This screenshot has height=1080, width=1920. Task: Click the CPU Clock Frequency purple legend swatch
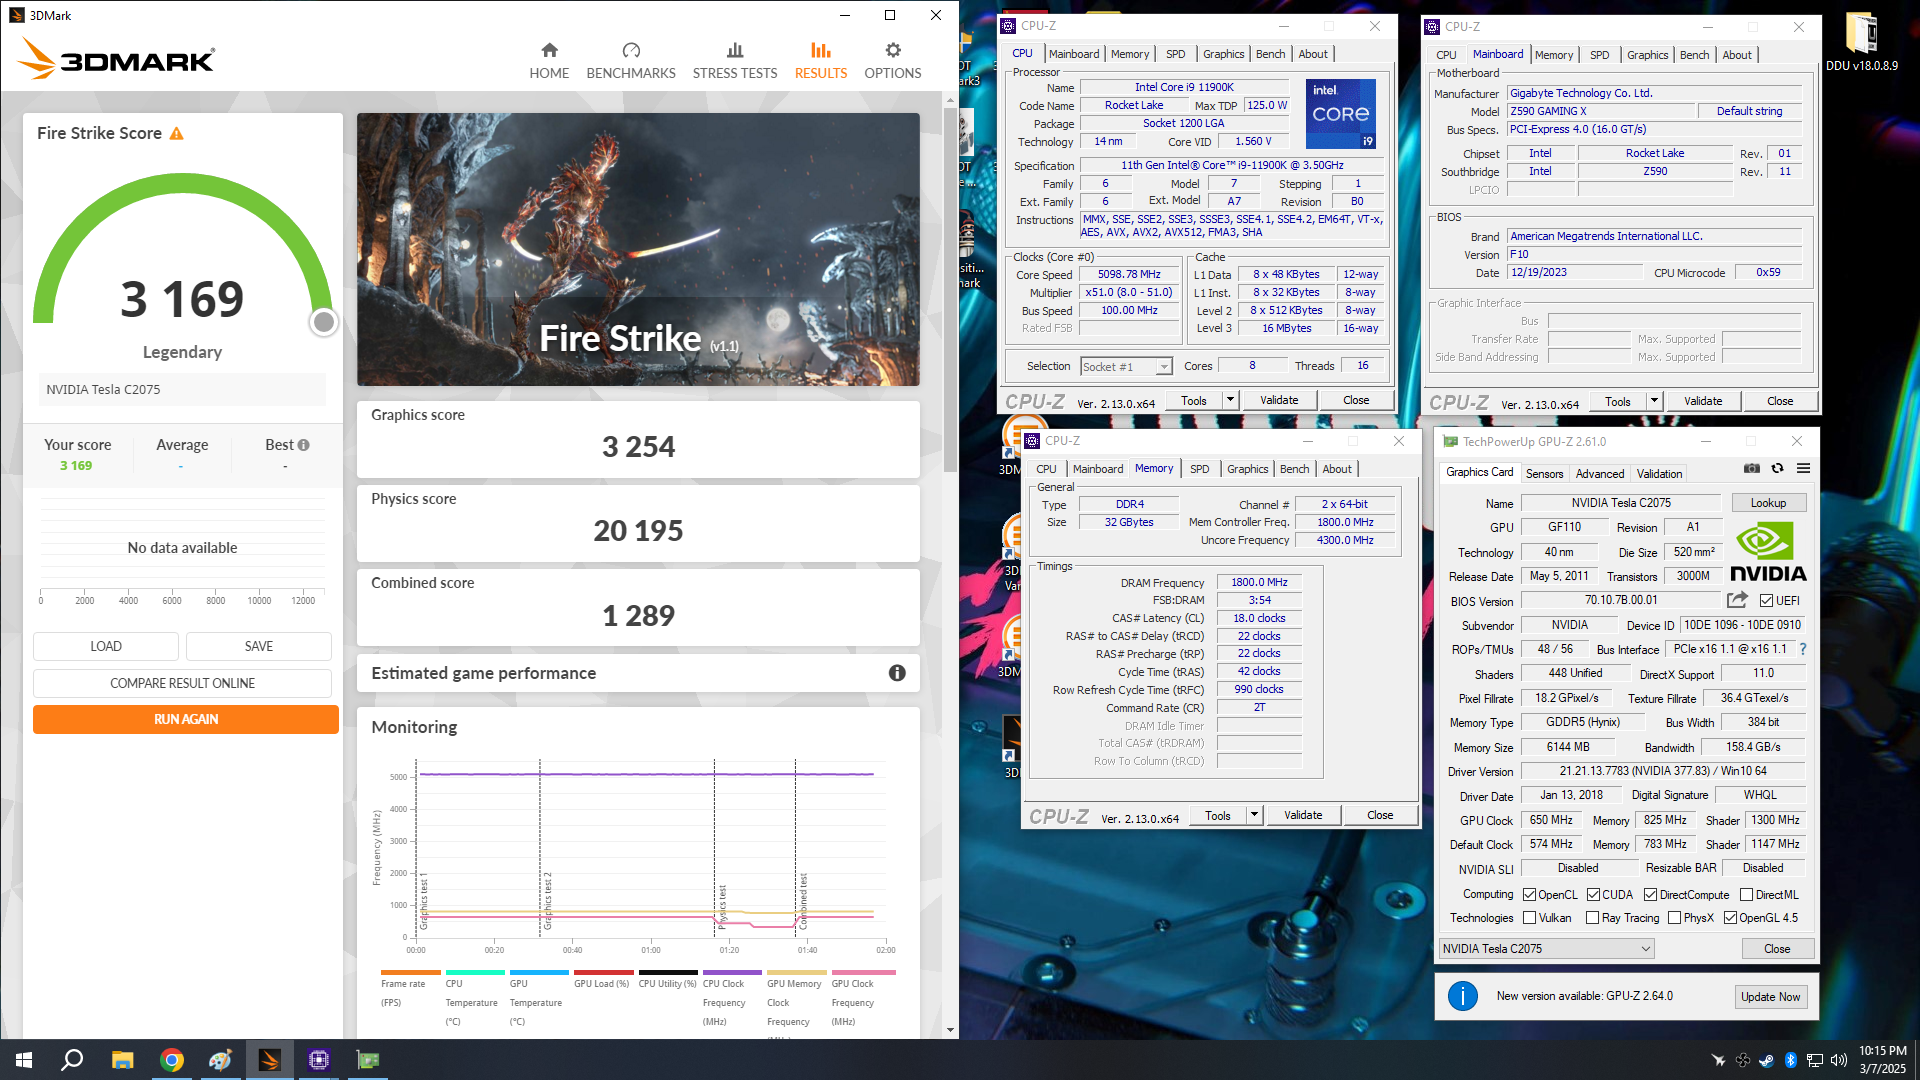point(732,972)
